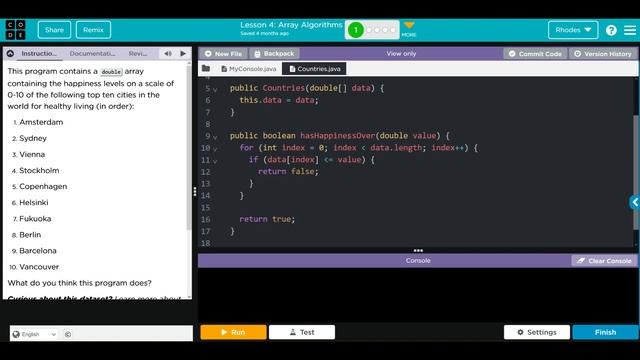Open the Backpack button

[x=274, y=53]
